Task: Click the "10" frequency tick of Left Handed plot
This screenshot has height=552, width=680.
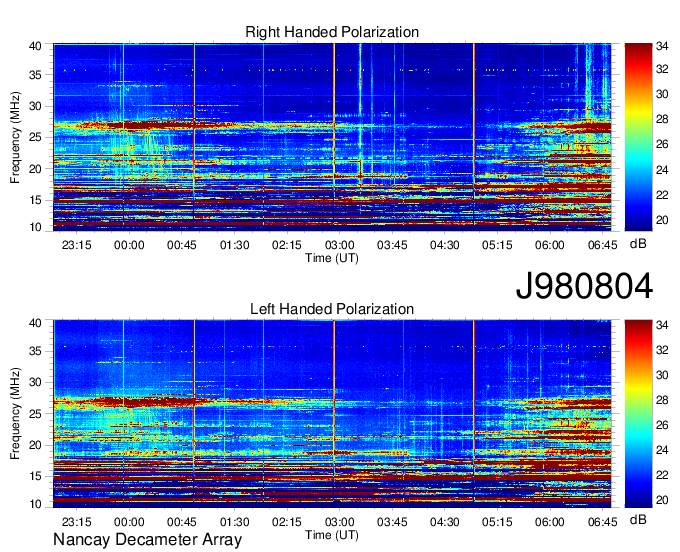Action: (36, 504)
